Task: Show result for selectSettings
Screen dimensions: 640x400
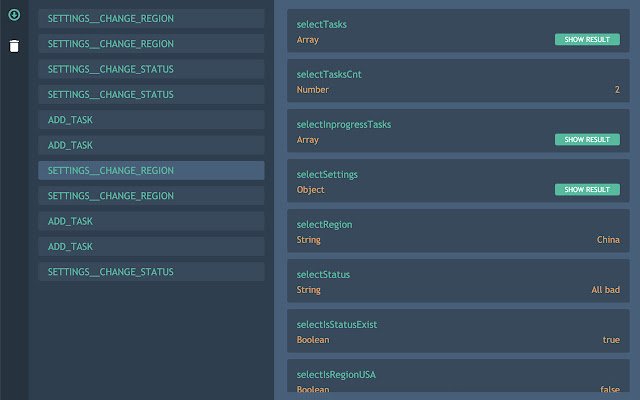Action: click(587, 189)
